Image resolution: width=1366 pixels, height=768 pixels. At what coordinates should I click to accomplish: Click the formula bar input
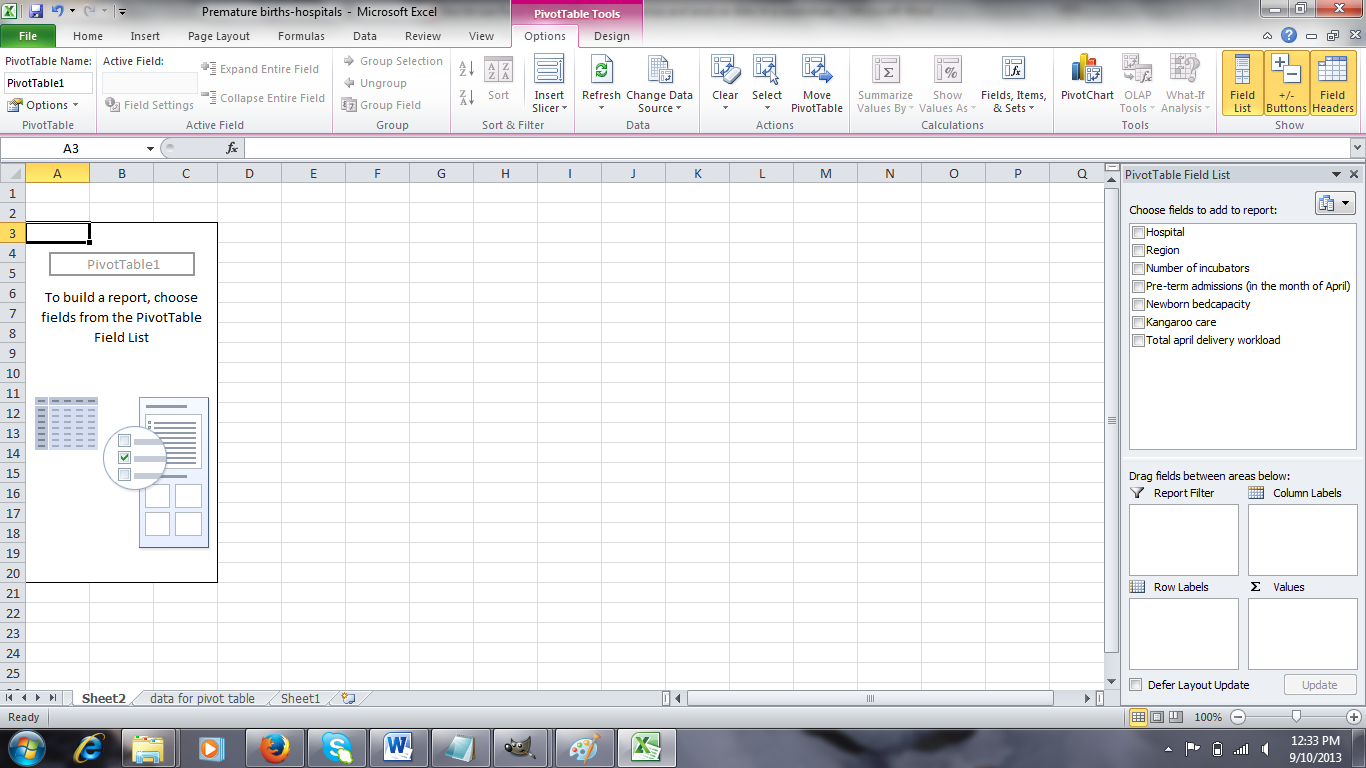pyautogui.click(x=796, y=148)
